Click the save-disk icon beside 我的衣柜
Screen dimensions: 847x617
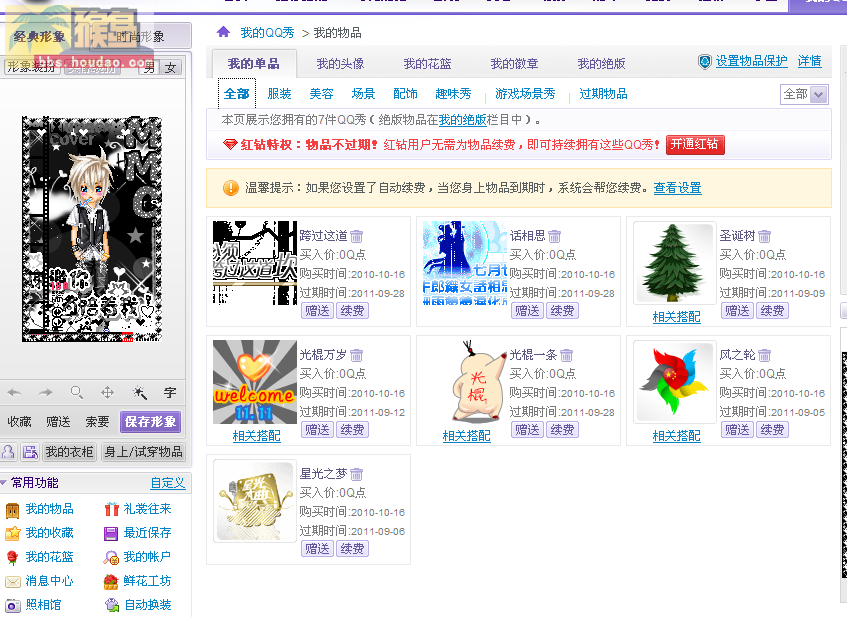pos(30,452)
